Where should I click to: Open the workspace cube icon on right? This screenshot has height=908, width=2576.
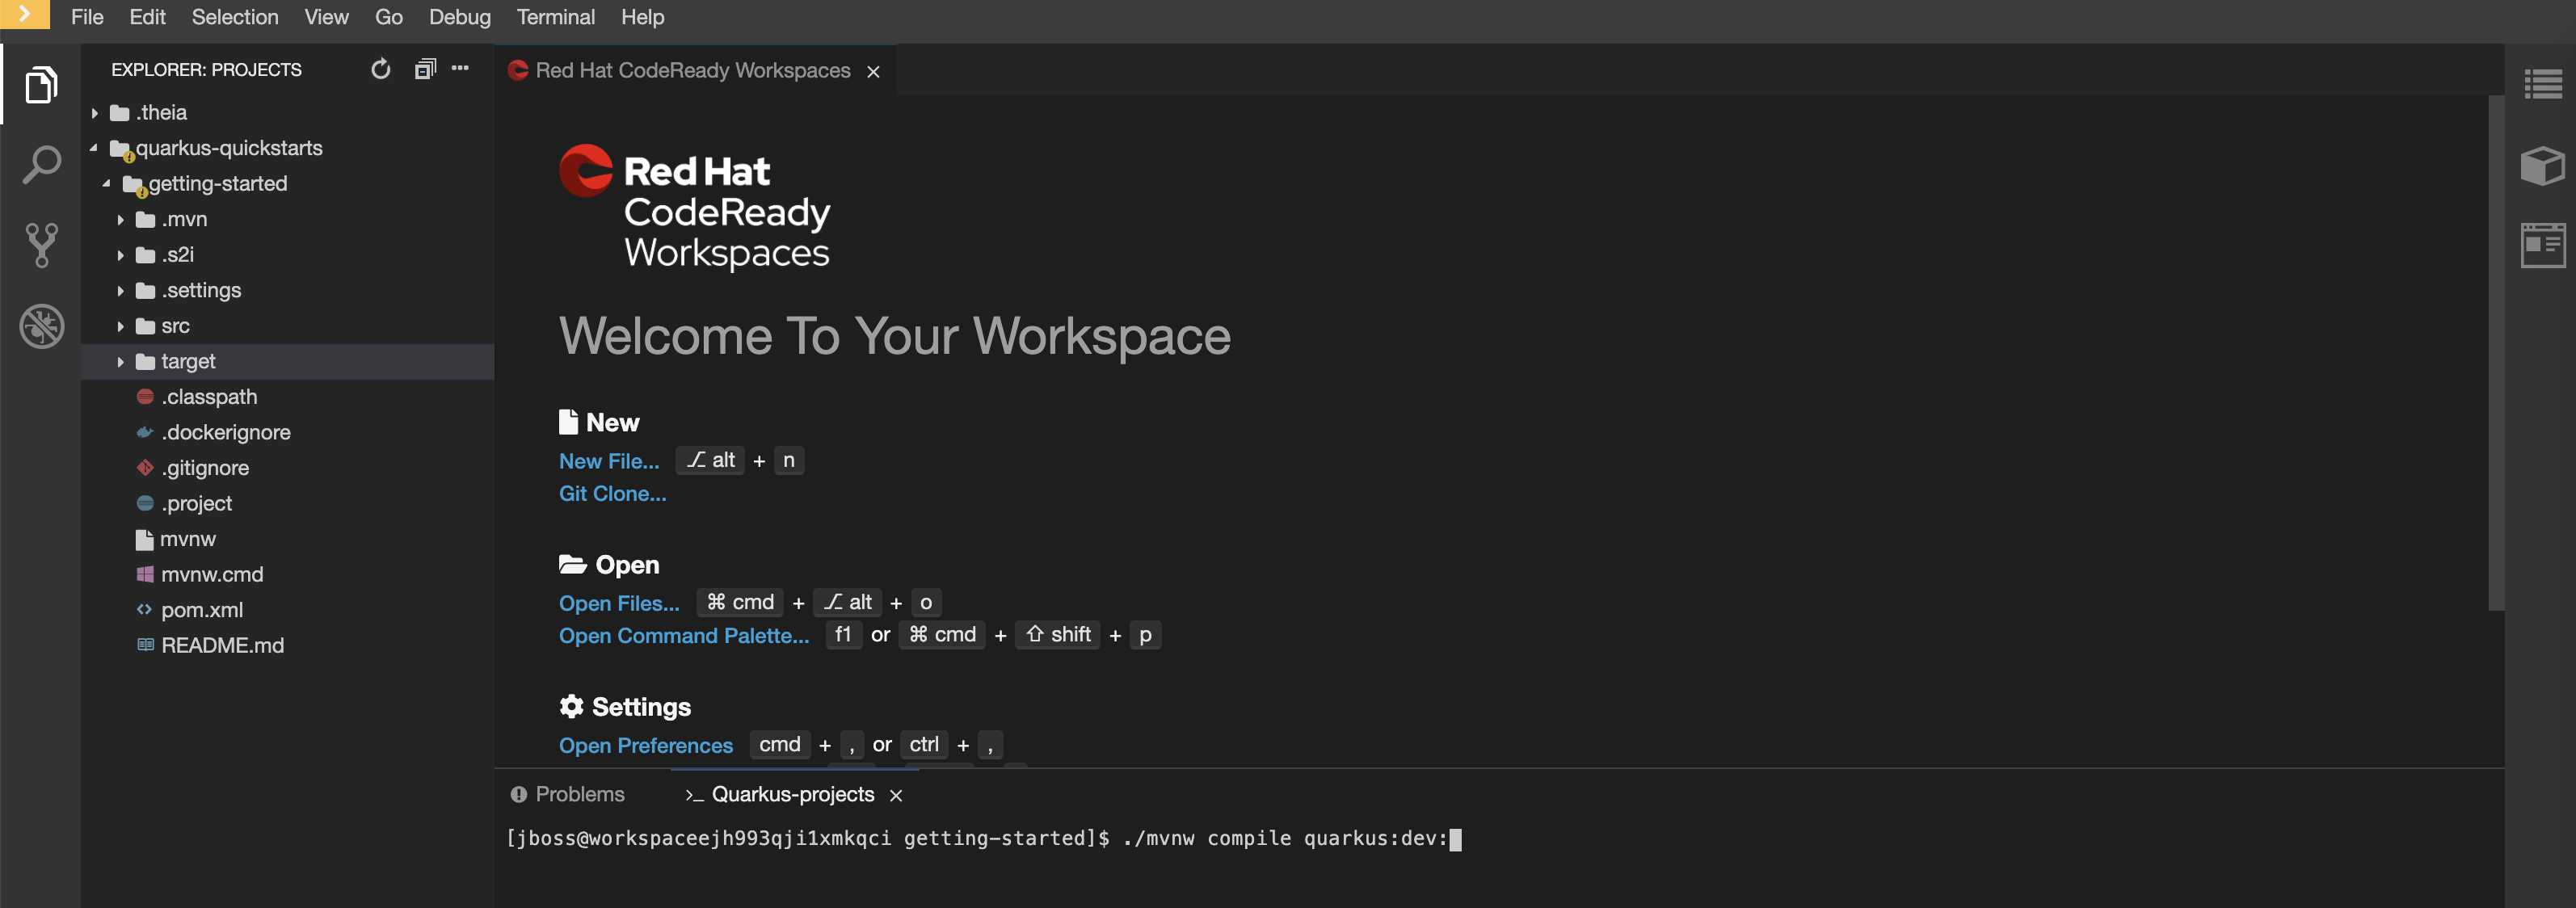tap(2543, 166)
